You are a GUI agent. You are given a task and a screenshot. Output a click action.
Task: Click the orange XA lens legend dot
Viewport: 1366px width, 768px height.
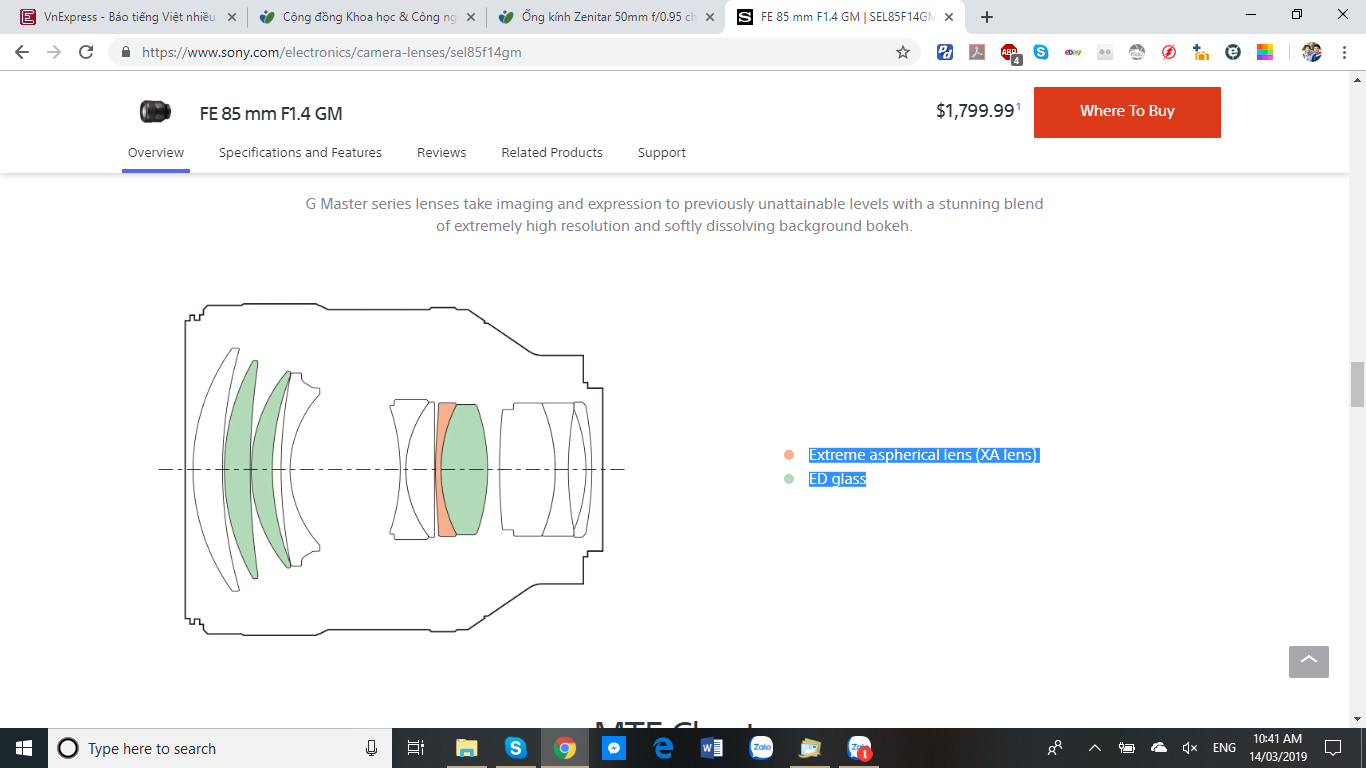coord(789,455)
